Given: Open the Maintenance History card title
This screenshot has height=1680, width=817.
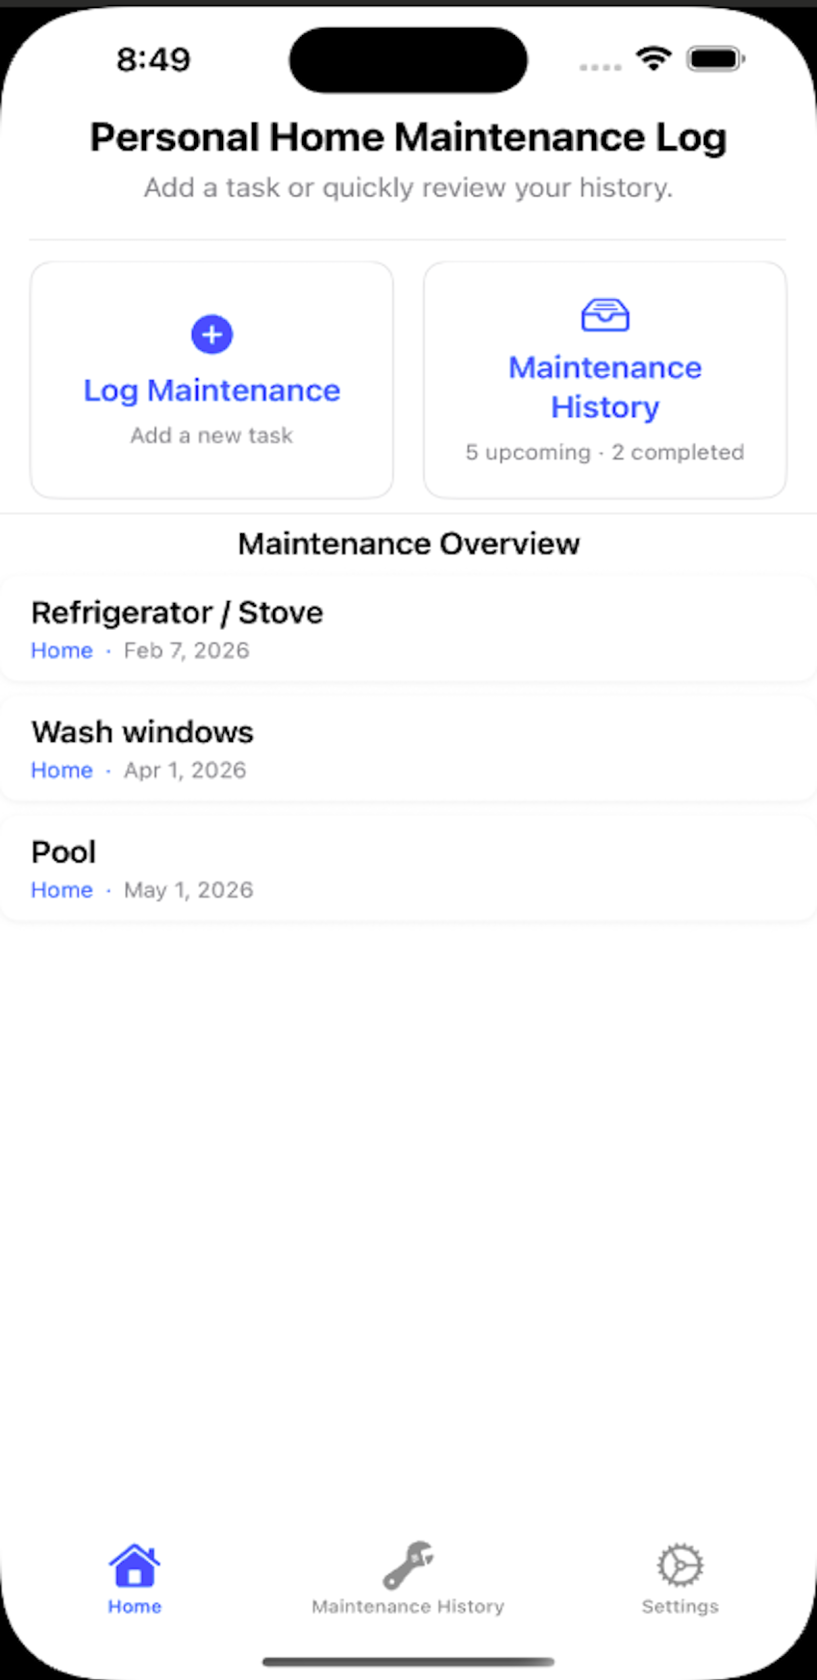Looking at the screenshot, I should click(x=605, y=387).
